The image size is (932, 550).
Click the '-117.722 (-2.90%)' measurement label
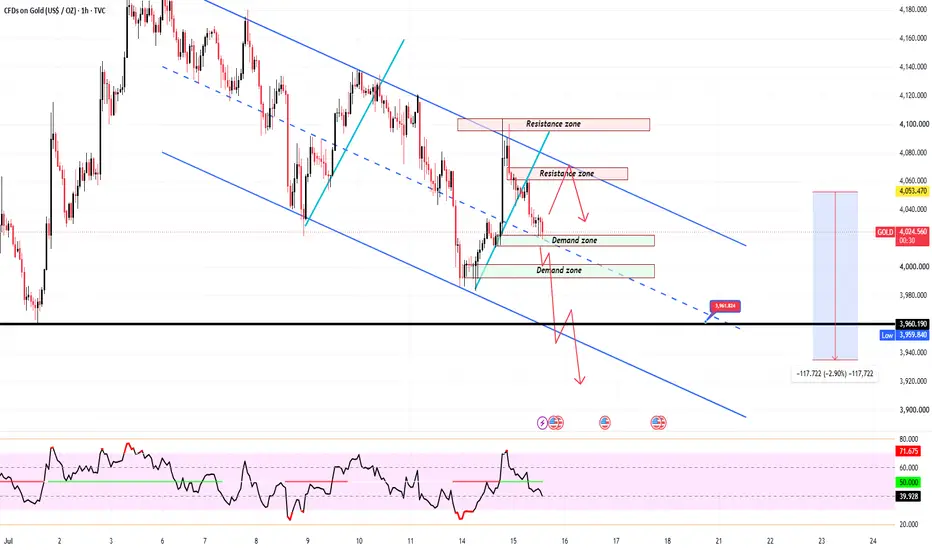pyautogui.click(x=835, y=373)
